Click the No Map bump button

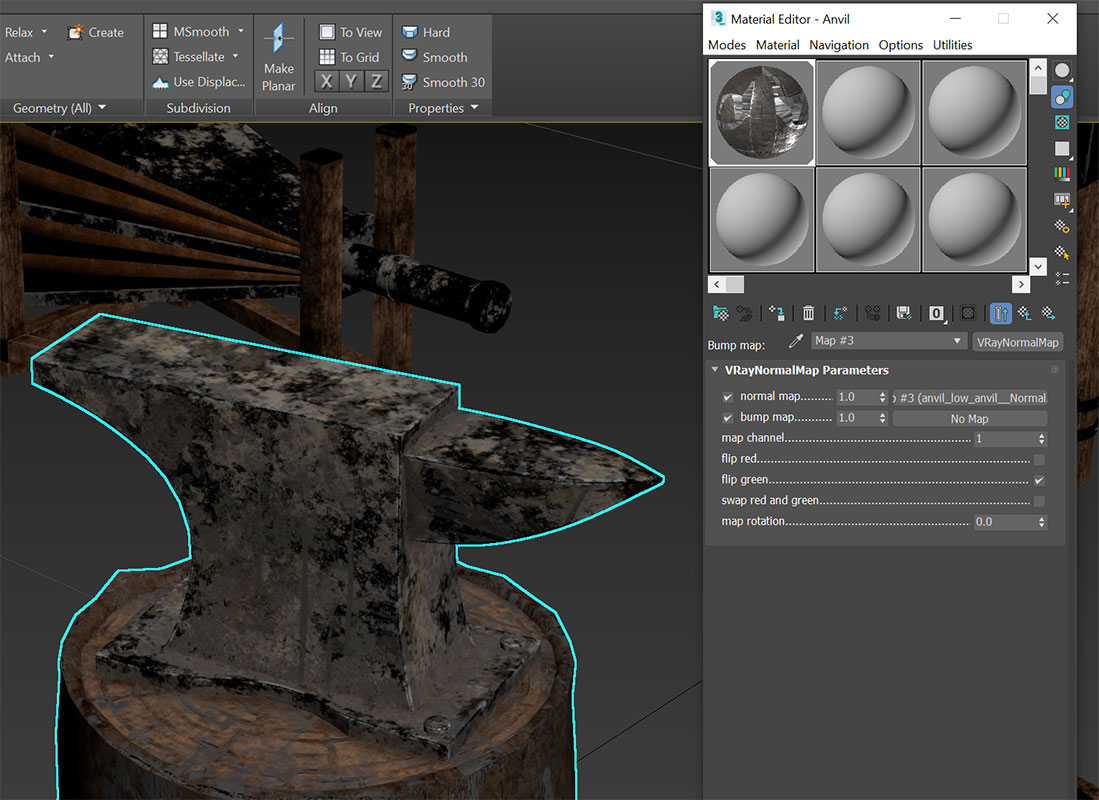970,419
